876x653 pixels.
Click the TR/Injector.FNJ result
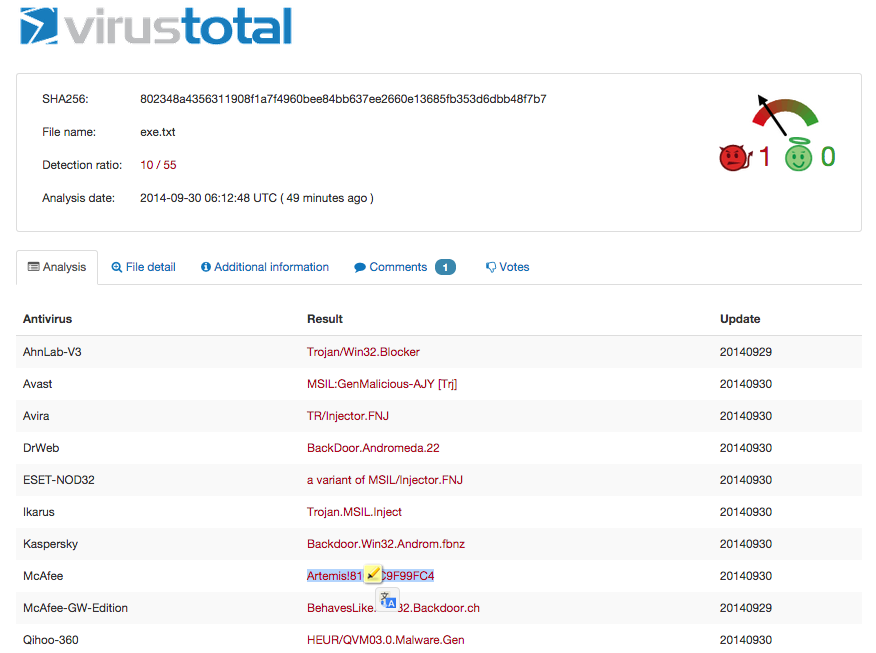(x=347, y=416)
